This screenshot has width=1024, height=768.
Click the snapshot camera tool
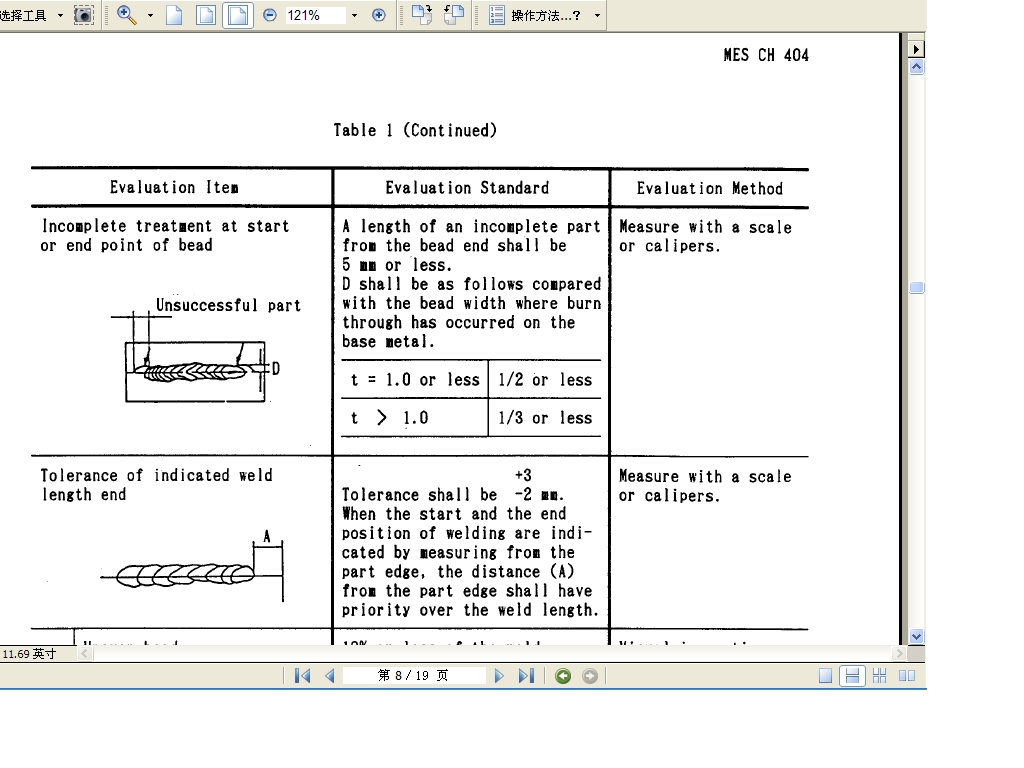click(84, 15)
